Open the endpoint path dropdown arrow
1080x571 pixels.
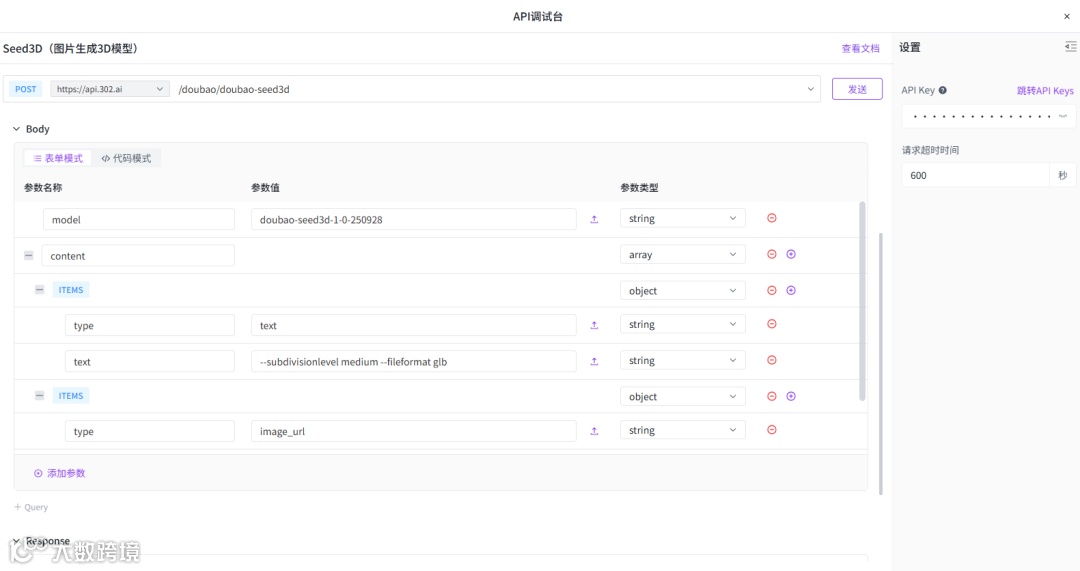810,89
